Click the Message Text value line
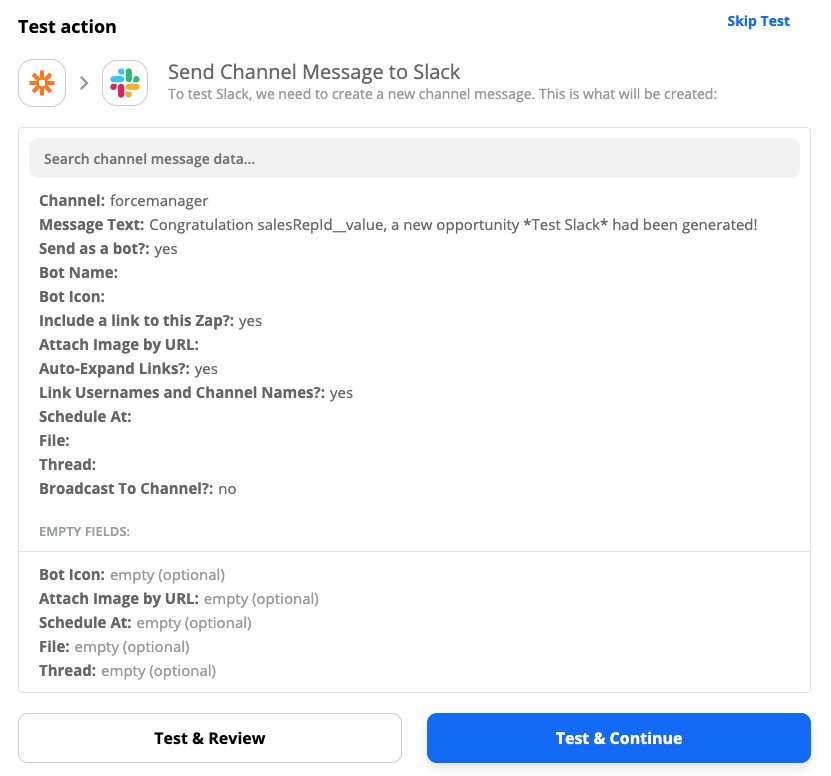Viewport: 831px width, 776px height. (398, 225)
